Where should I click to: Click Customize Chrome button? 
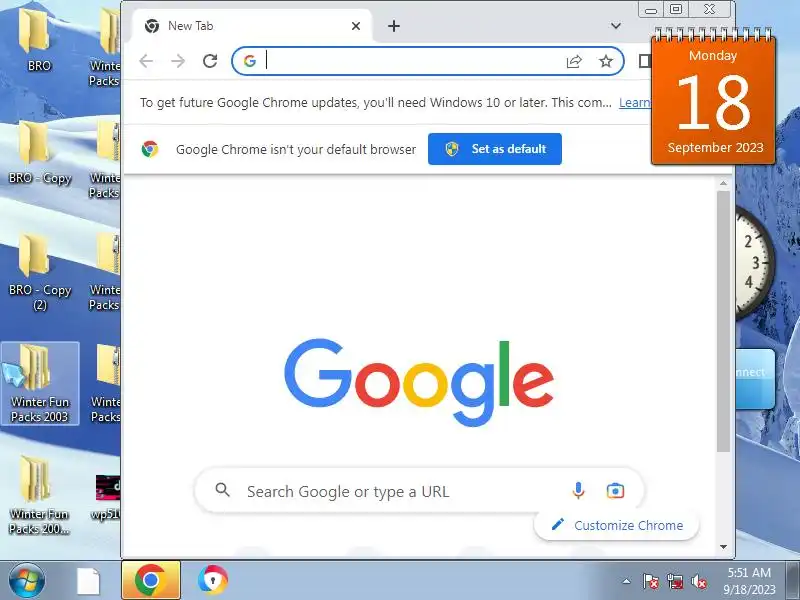coord(616,525)
